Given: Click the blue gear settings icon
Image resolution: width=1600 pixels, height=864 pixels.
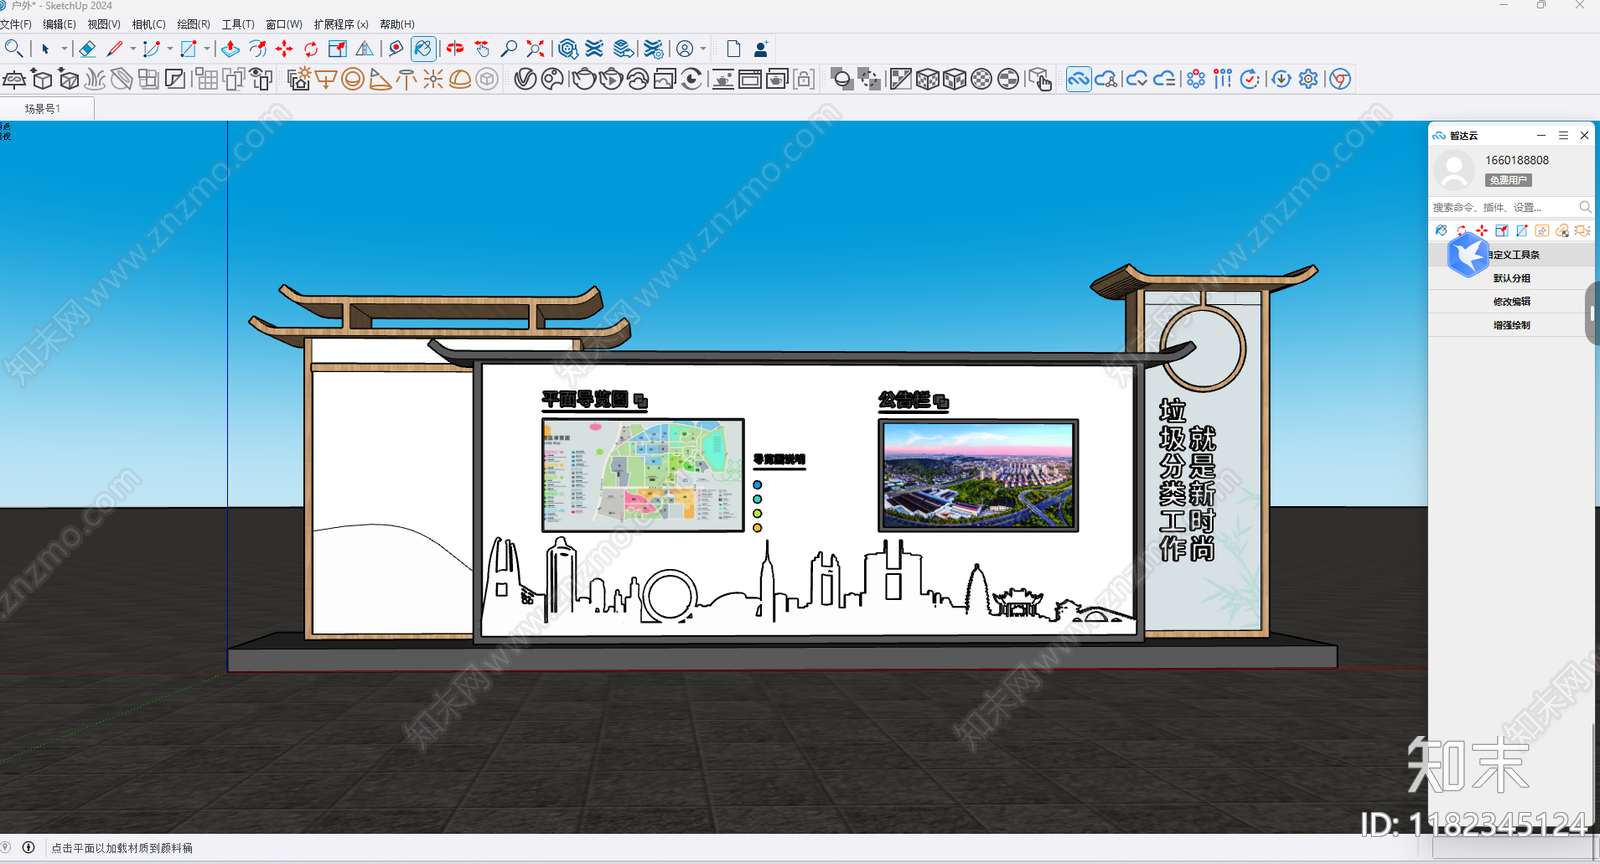Looking at the screenshot, I should tap(1308, 79).
